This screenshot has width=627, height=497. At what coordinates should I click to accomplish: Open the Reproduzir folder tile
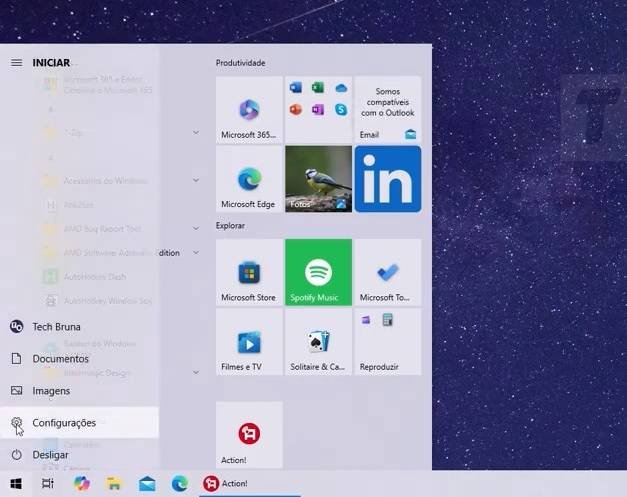[x=388, y=341]
